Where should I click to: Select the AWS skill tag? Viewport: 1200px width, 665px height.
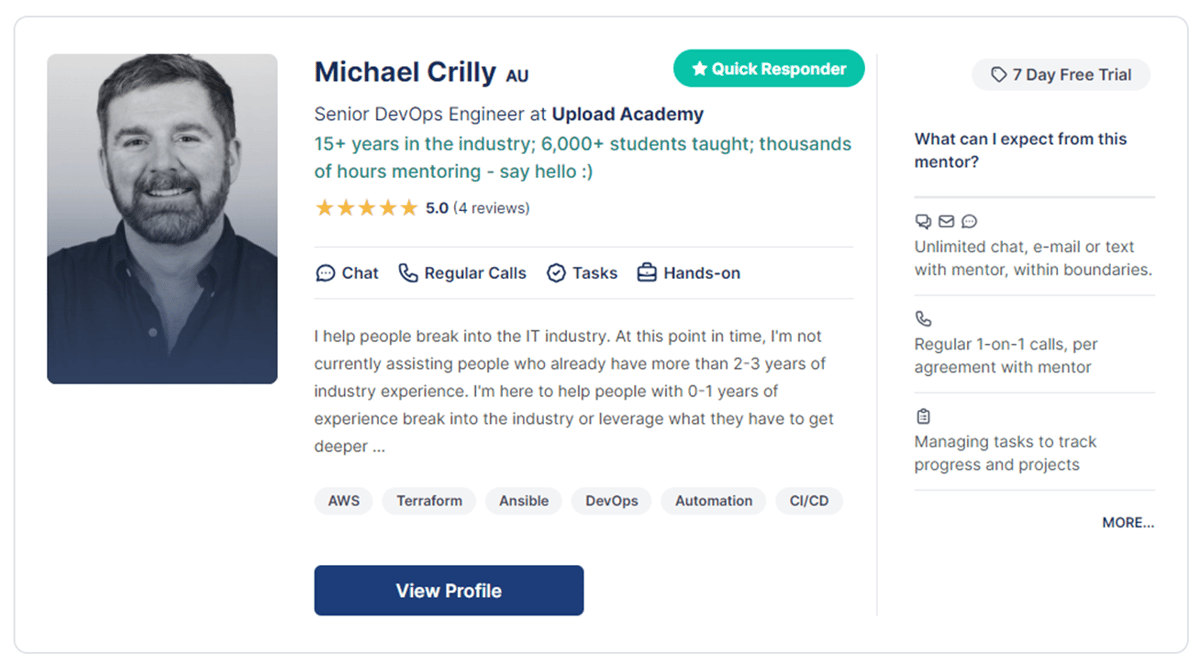pyautogui.click(x=344, y=501)
